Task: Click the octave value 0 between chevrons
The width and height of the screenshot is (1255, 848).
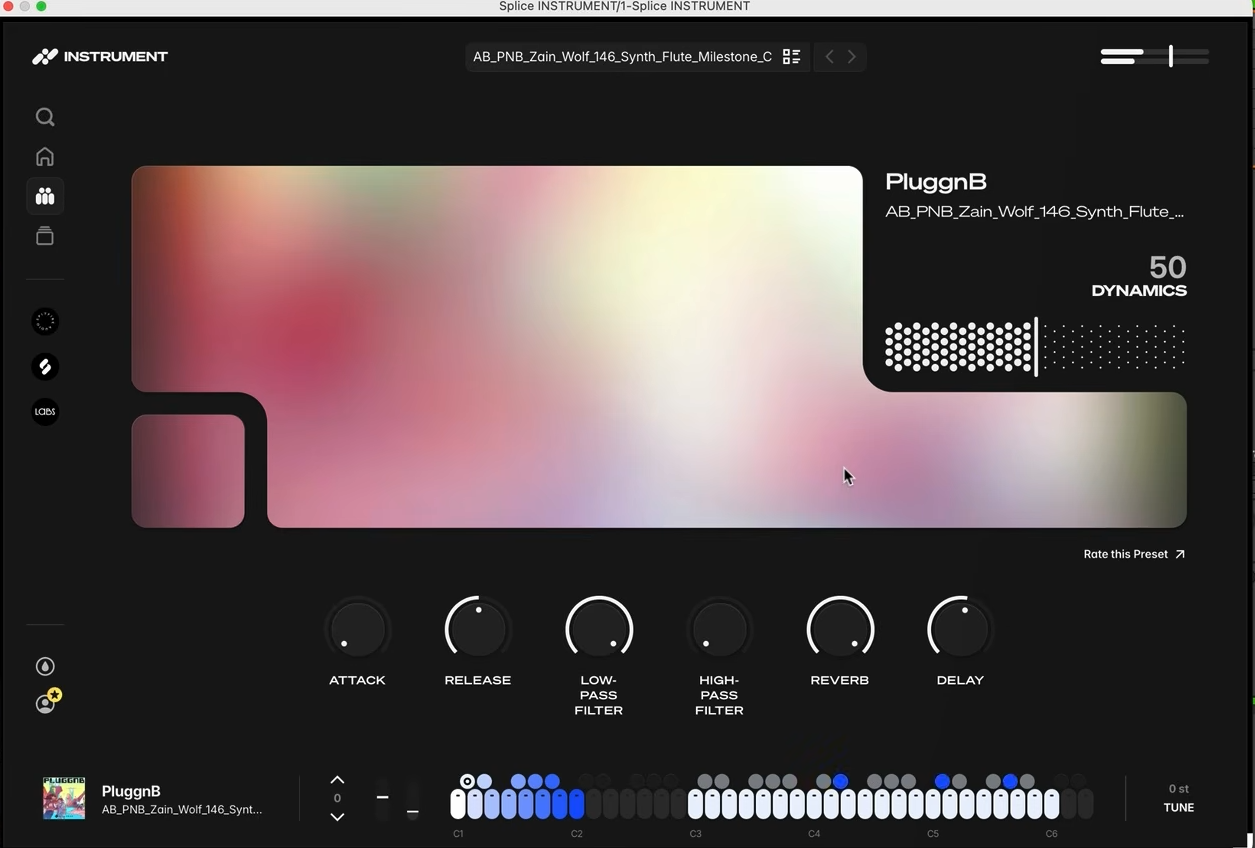Action: pyautogui.click(x=337, y=798)
